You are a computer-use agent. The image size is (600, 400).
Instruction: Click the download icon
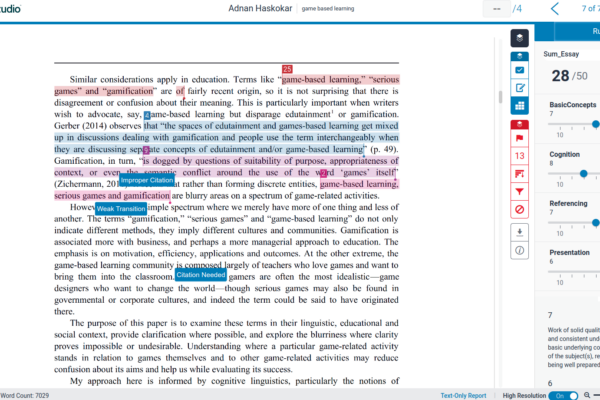(519, 232)
